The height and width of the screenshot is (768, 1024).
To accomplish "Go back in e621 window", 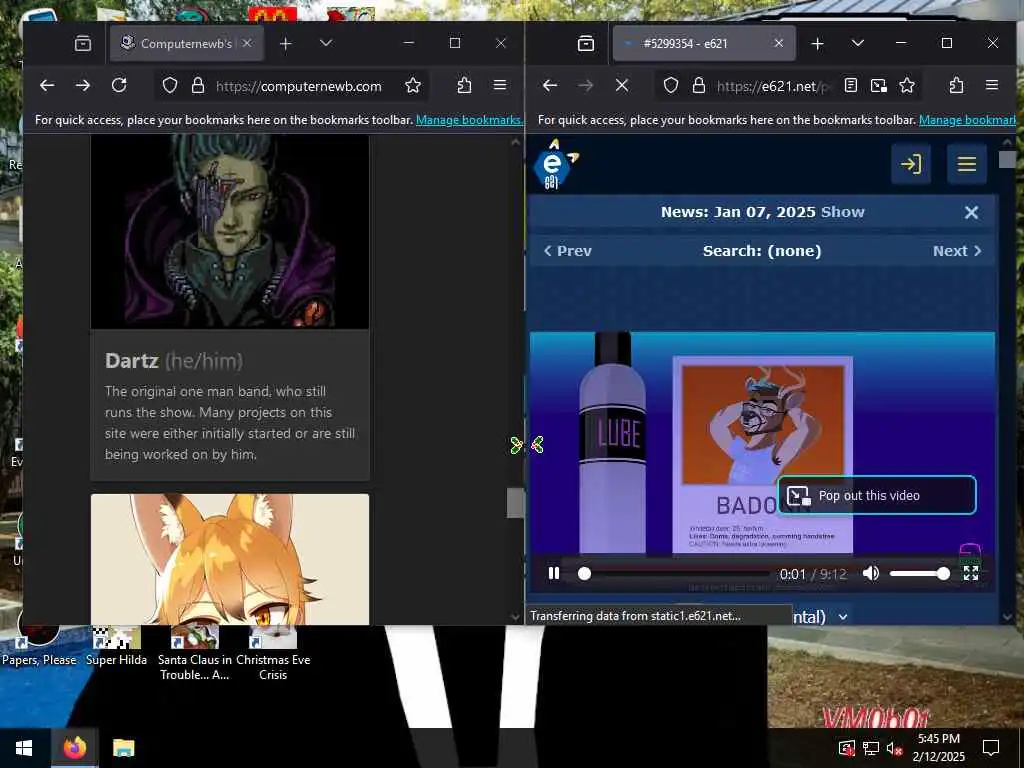I will coord(550,86).
